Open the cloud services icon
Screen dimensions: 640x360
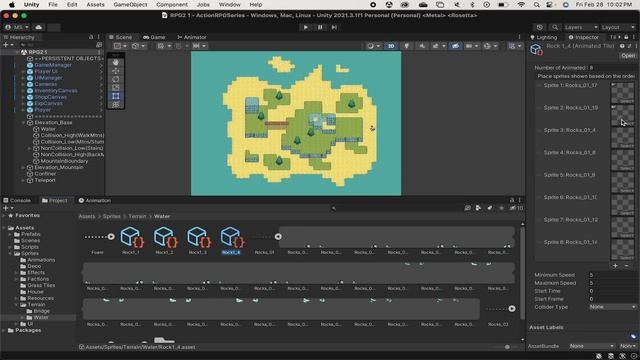(x=39, y=27)
